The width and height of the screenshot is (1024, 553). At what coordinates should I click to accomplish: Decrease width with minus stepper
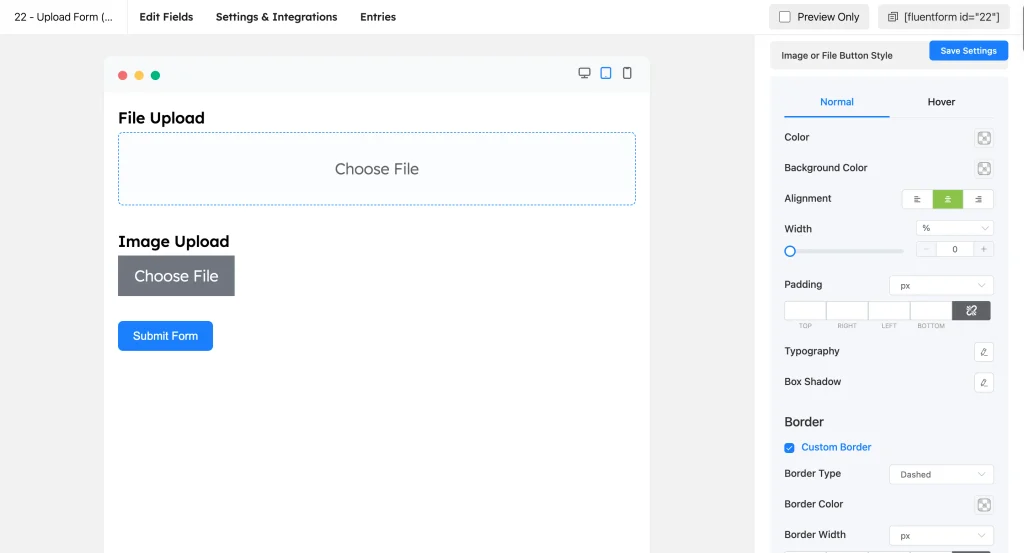point(926,249)
